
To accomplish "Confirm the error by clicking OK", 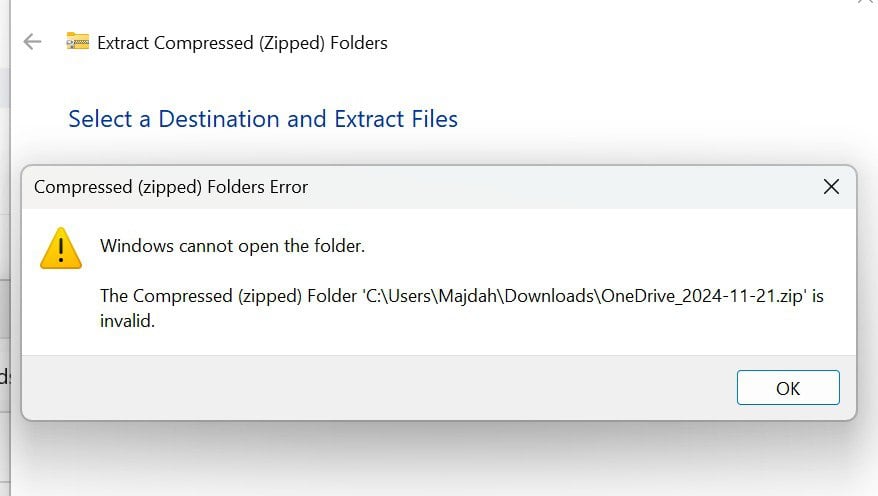I will [x=788, y=387].
